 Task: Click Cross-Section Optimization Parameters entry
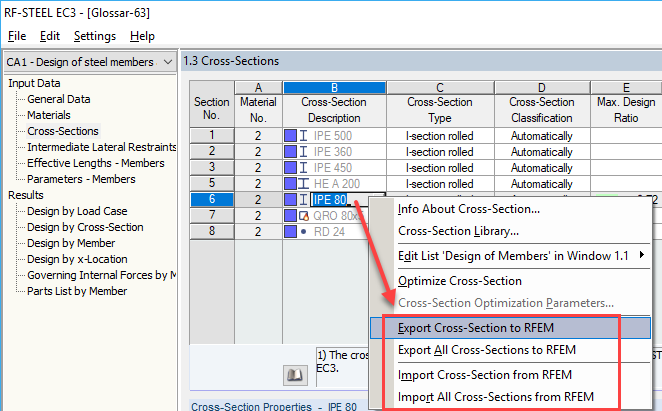(506, 303)
